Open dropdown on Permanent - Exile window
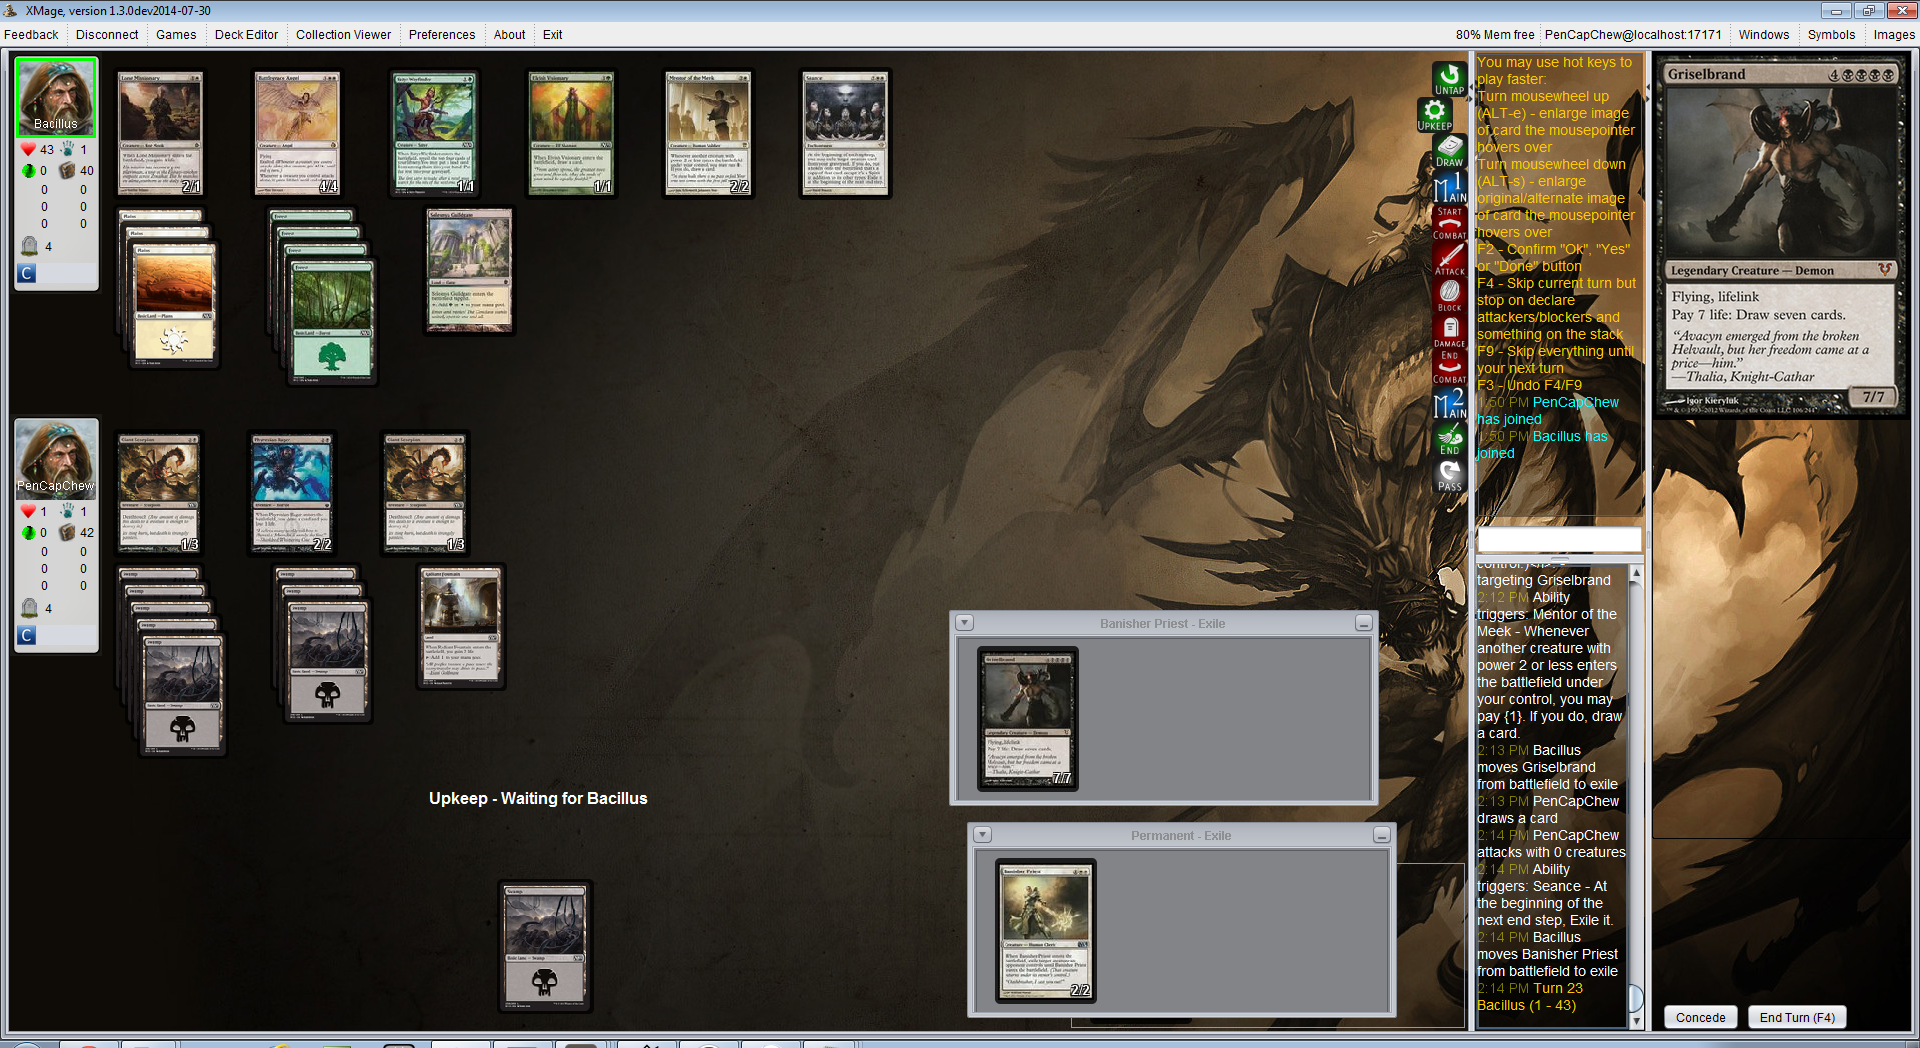The height and width of the screenshot is (1048, 1920). click(983, 835)
